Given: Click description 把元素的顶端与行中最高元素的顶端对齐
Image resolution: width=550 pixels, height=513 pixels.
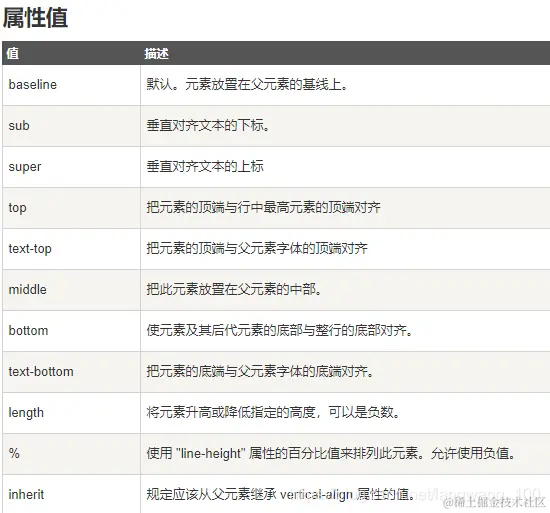Looking at the screenshot, I should click(x=263, y=208).
